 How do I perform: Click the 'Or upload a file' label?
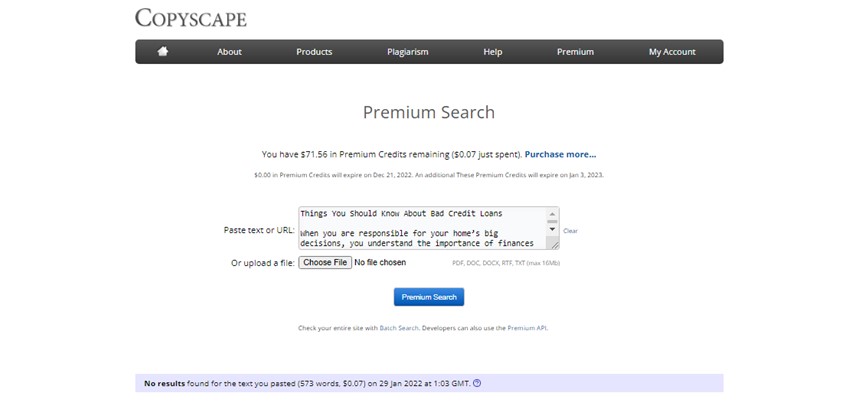coord(263,263)
